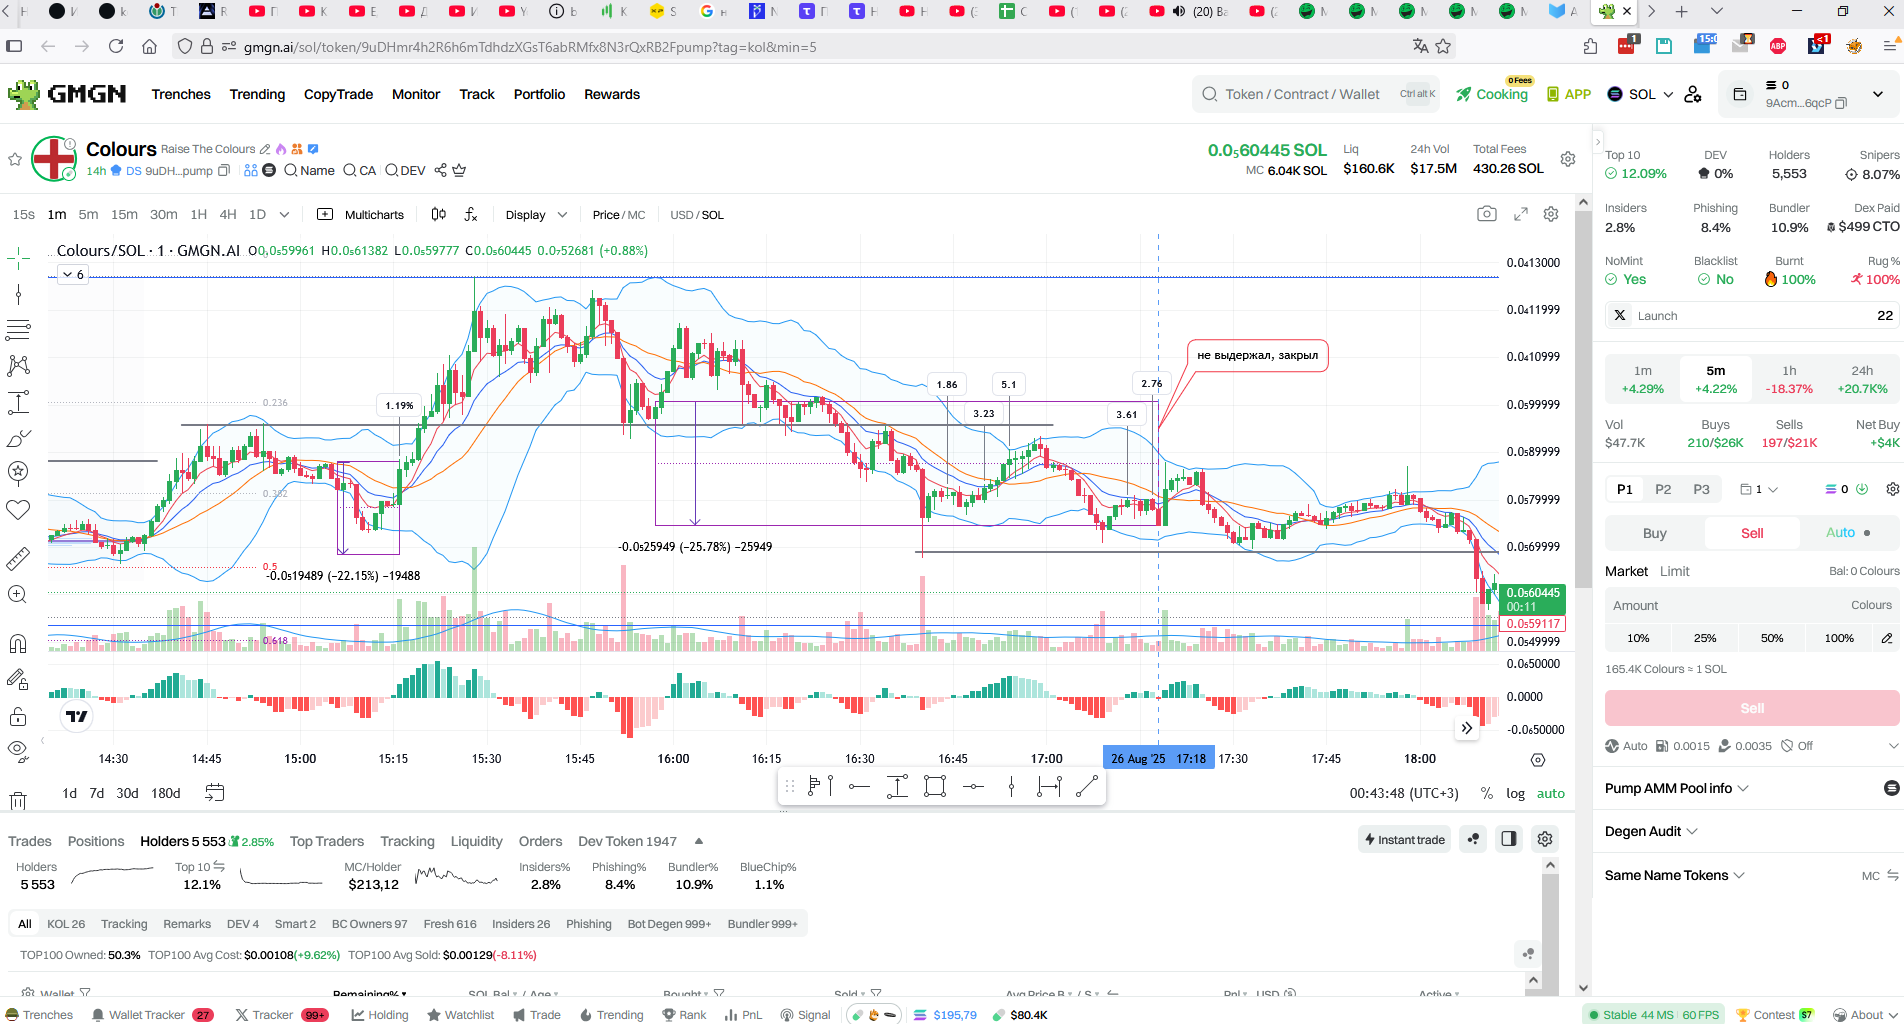
Task: Open the SOL chain selector dropdown
Action: pos(1640,94)
